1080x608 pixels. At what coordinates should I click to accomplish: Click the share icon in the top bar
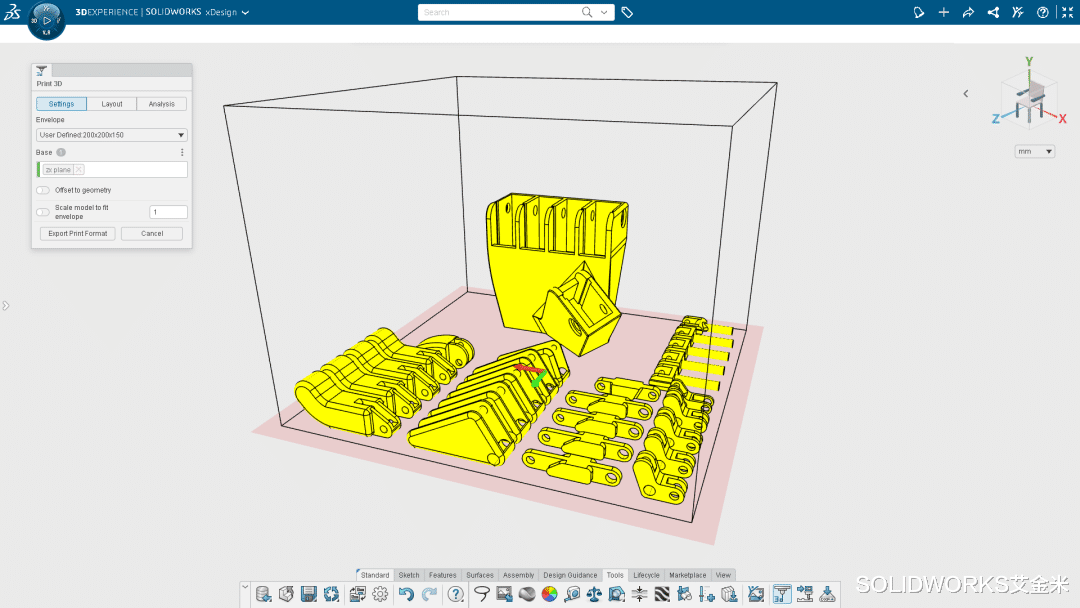pyautogui.click(x=993, y=12)
